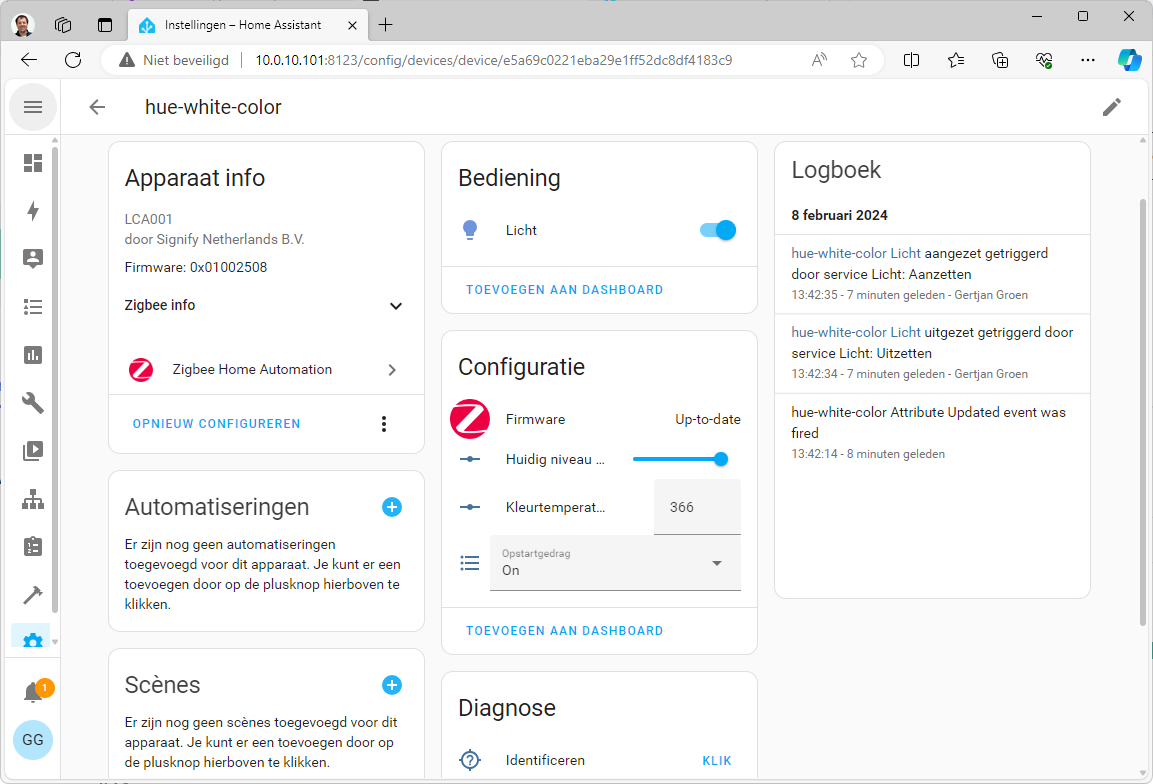Click TOEVOEGEN AAN DASHBOARD under Bediening
The width and height of the screenshot is (1153, 784).
coord(564,290)
